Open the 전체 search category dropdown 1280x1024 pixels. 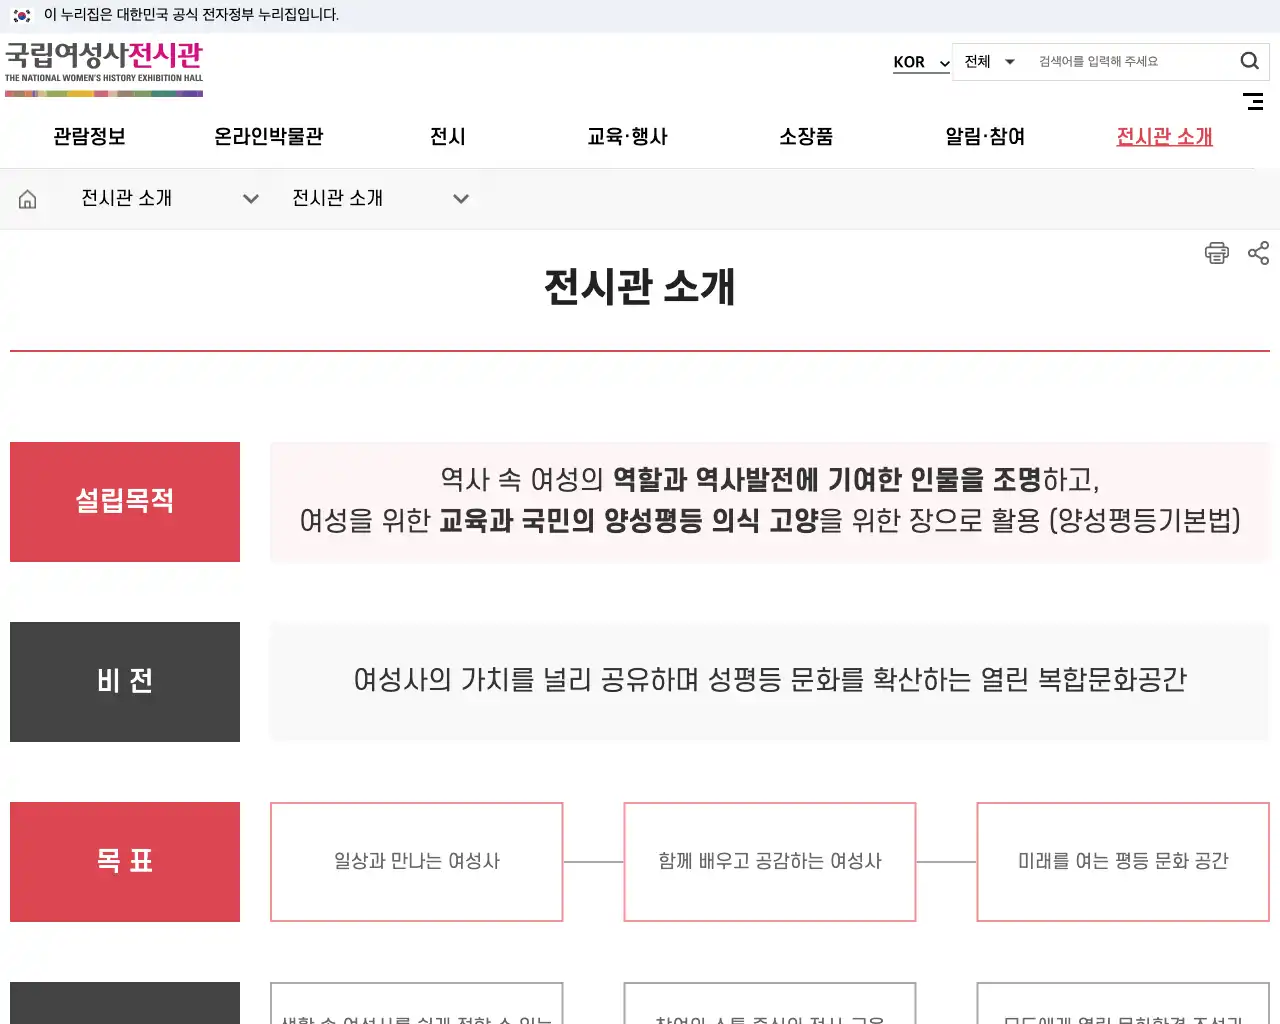coord(989,62)
